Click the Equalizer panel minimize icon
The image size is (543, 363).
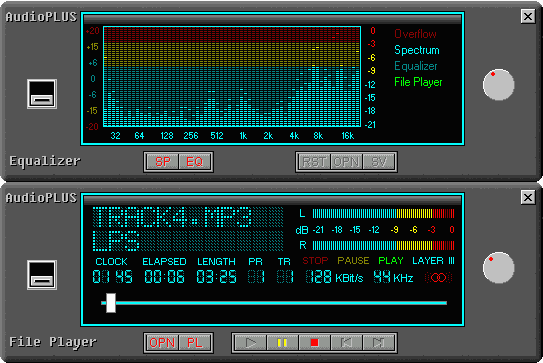pos(42,94)
